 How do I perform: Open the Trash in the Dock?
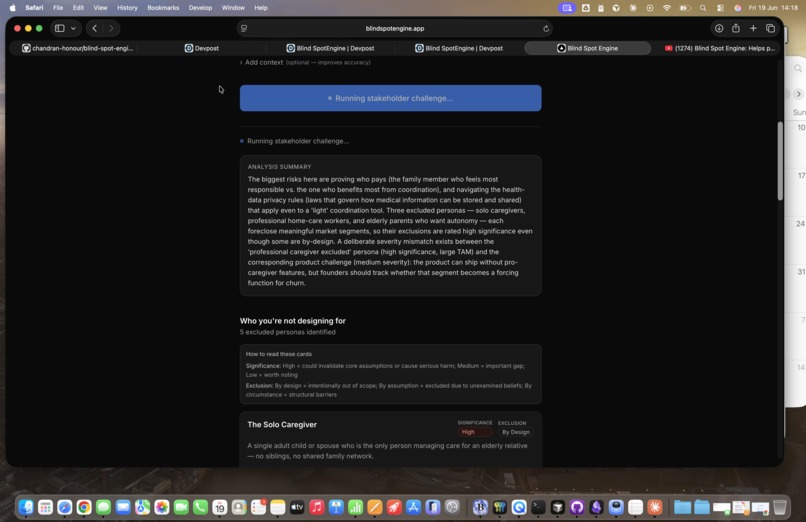(x=780, y=508)
